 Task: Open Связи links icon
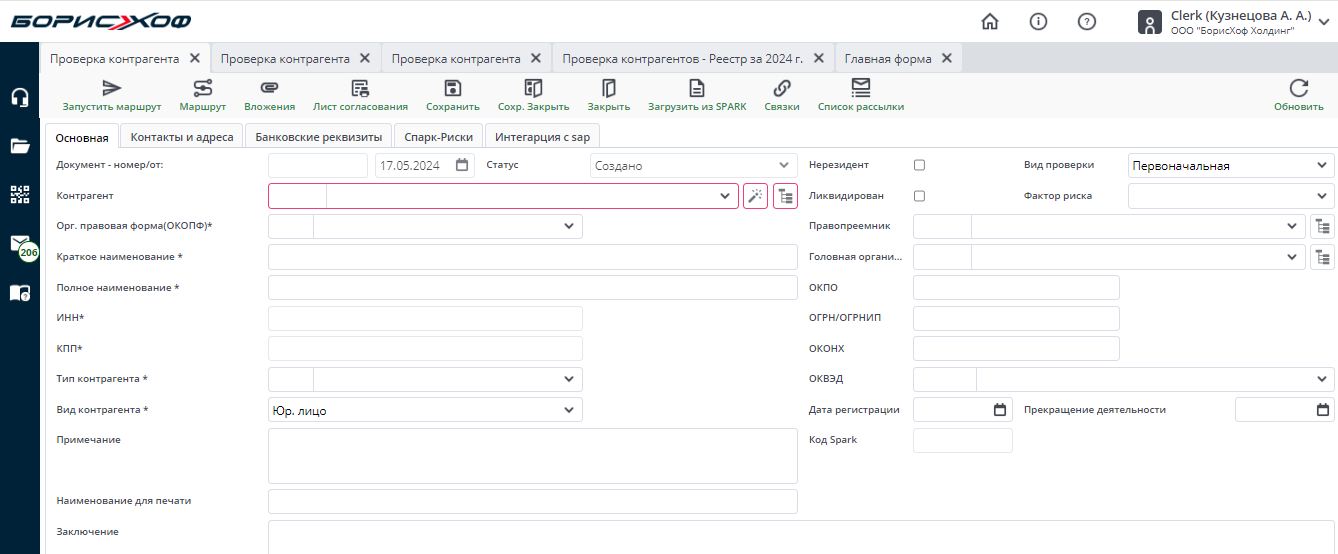tap(781, 89)
